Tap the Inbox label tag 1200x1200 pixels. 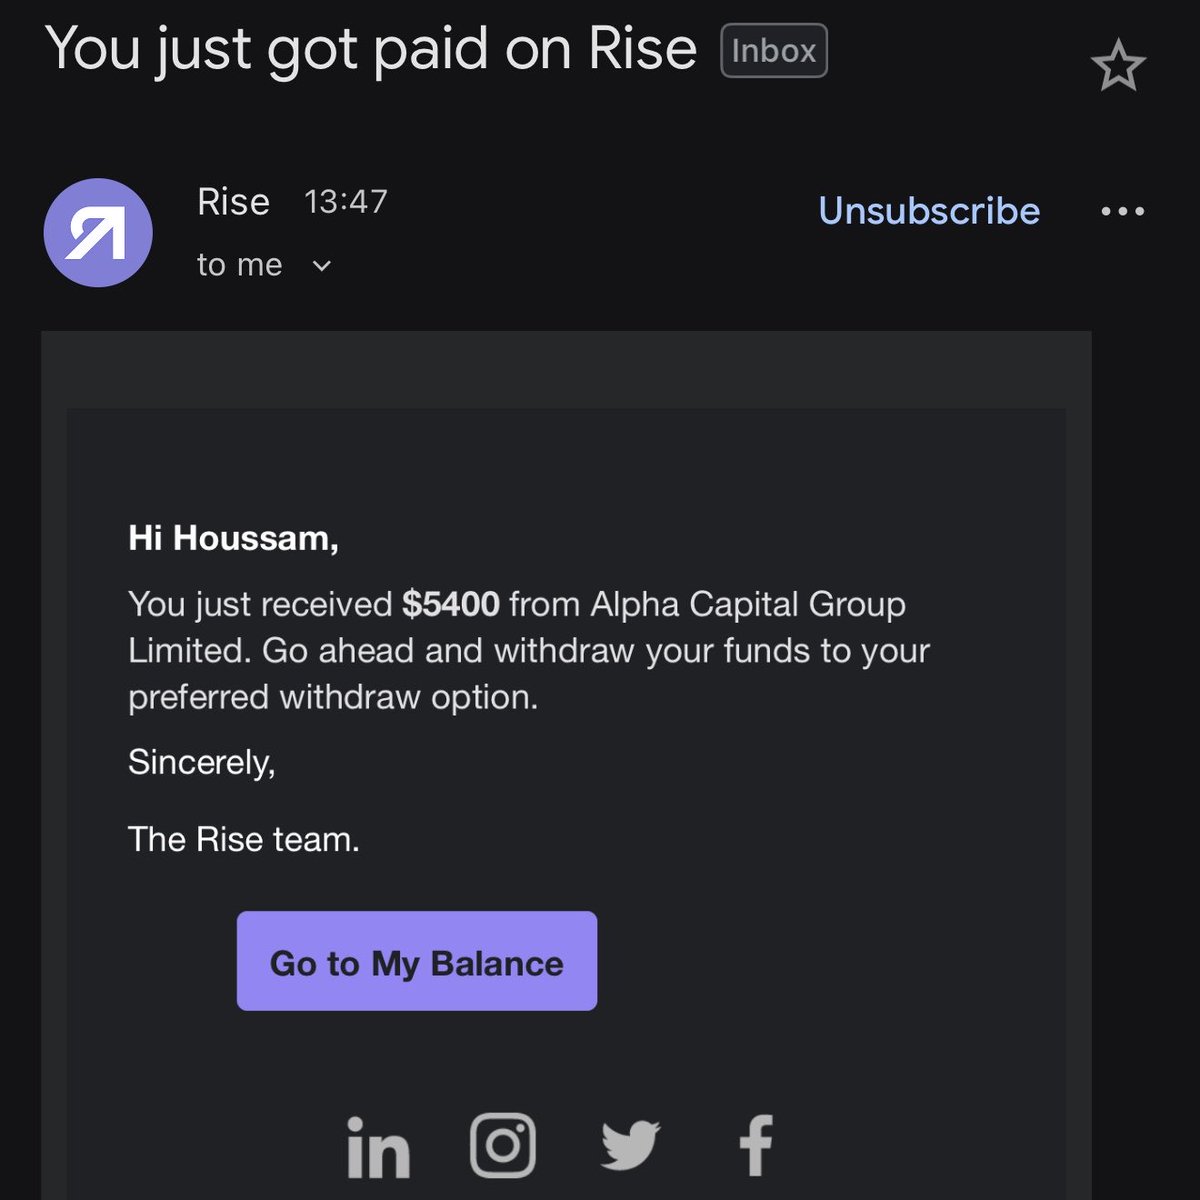(774, 50)
